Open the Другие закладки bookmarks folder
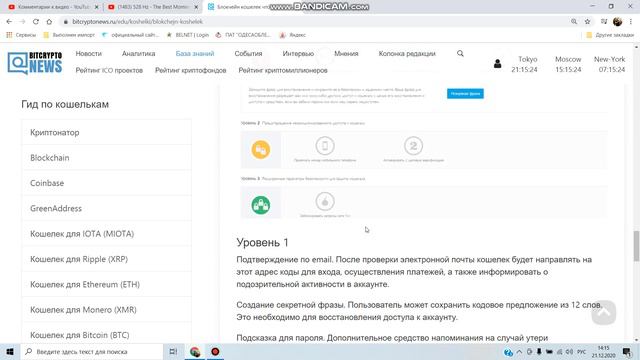 click(610, 35)
